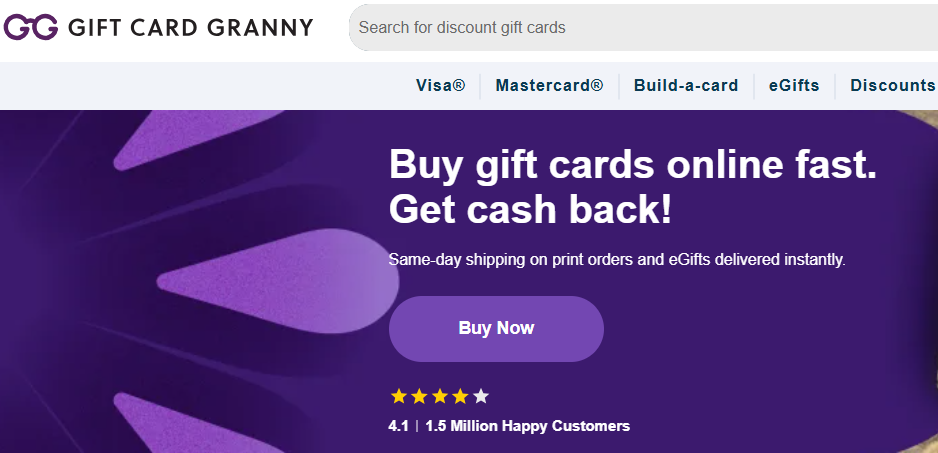This screenshot has width=938, height=453.
Task: Go to the Build-a-card section
Action: tap(686, 85)
